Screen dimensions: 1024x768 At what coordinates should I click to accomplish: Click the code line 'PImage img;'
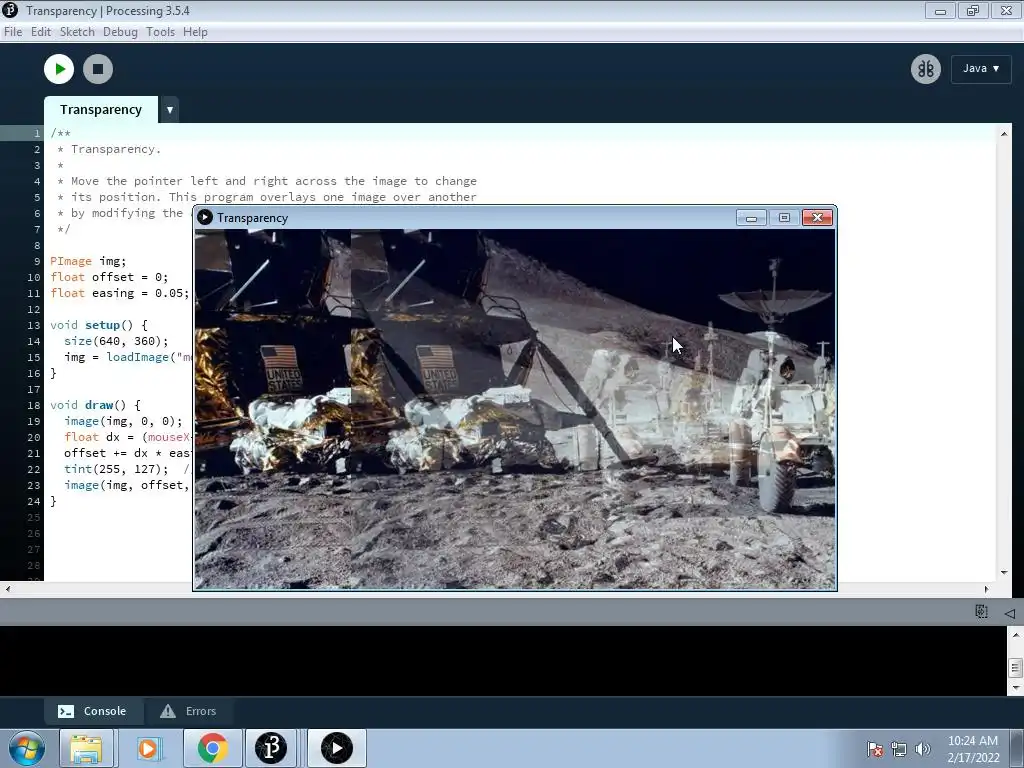pos(88,261)
